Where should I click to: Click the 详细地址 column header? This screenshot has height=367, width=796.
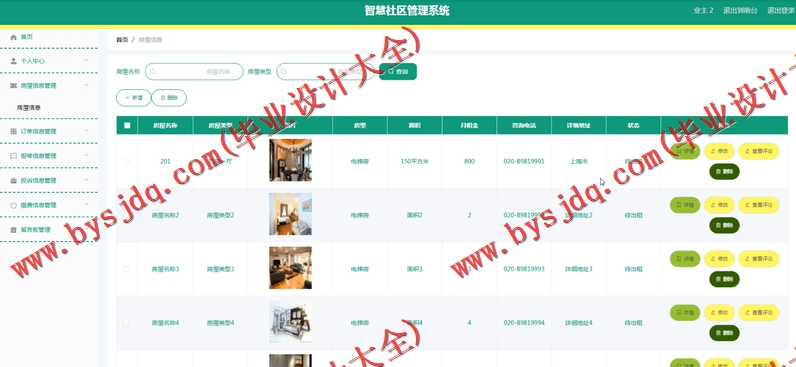coord(579,125)
